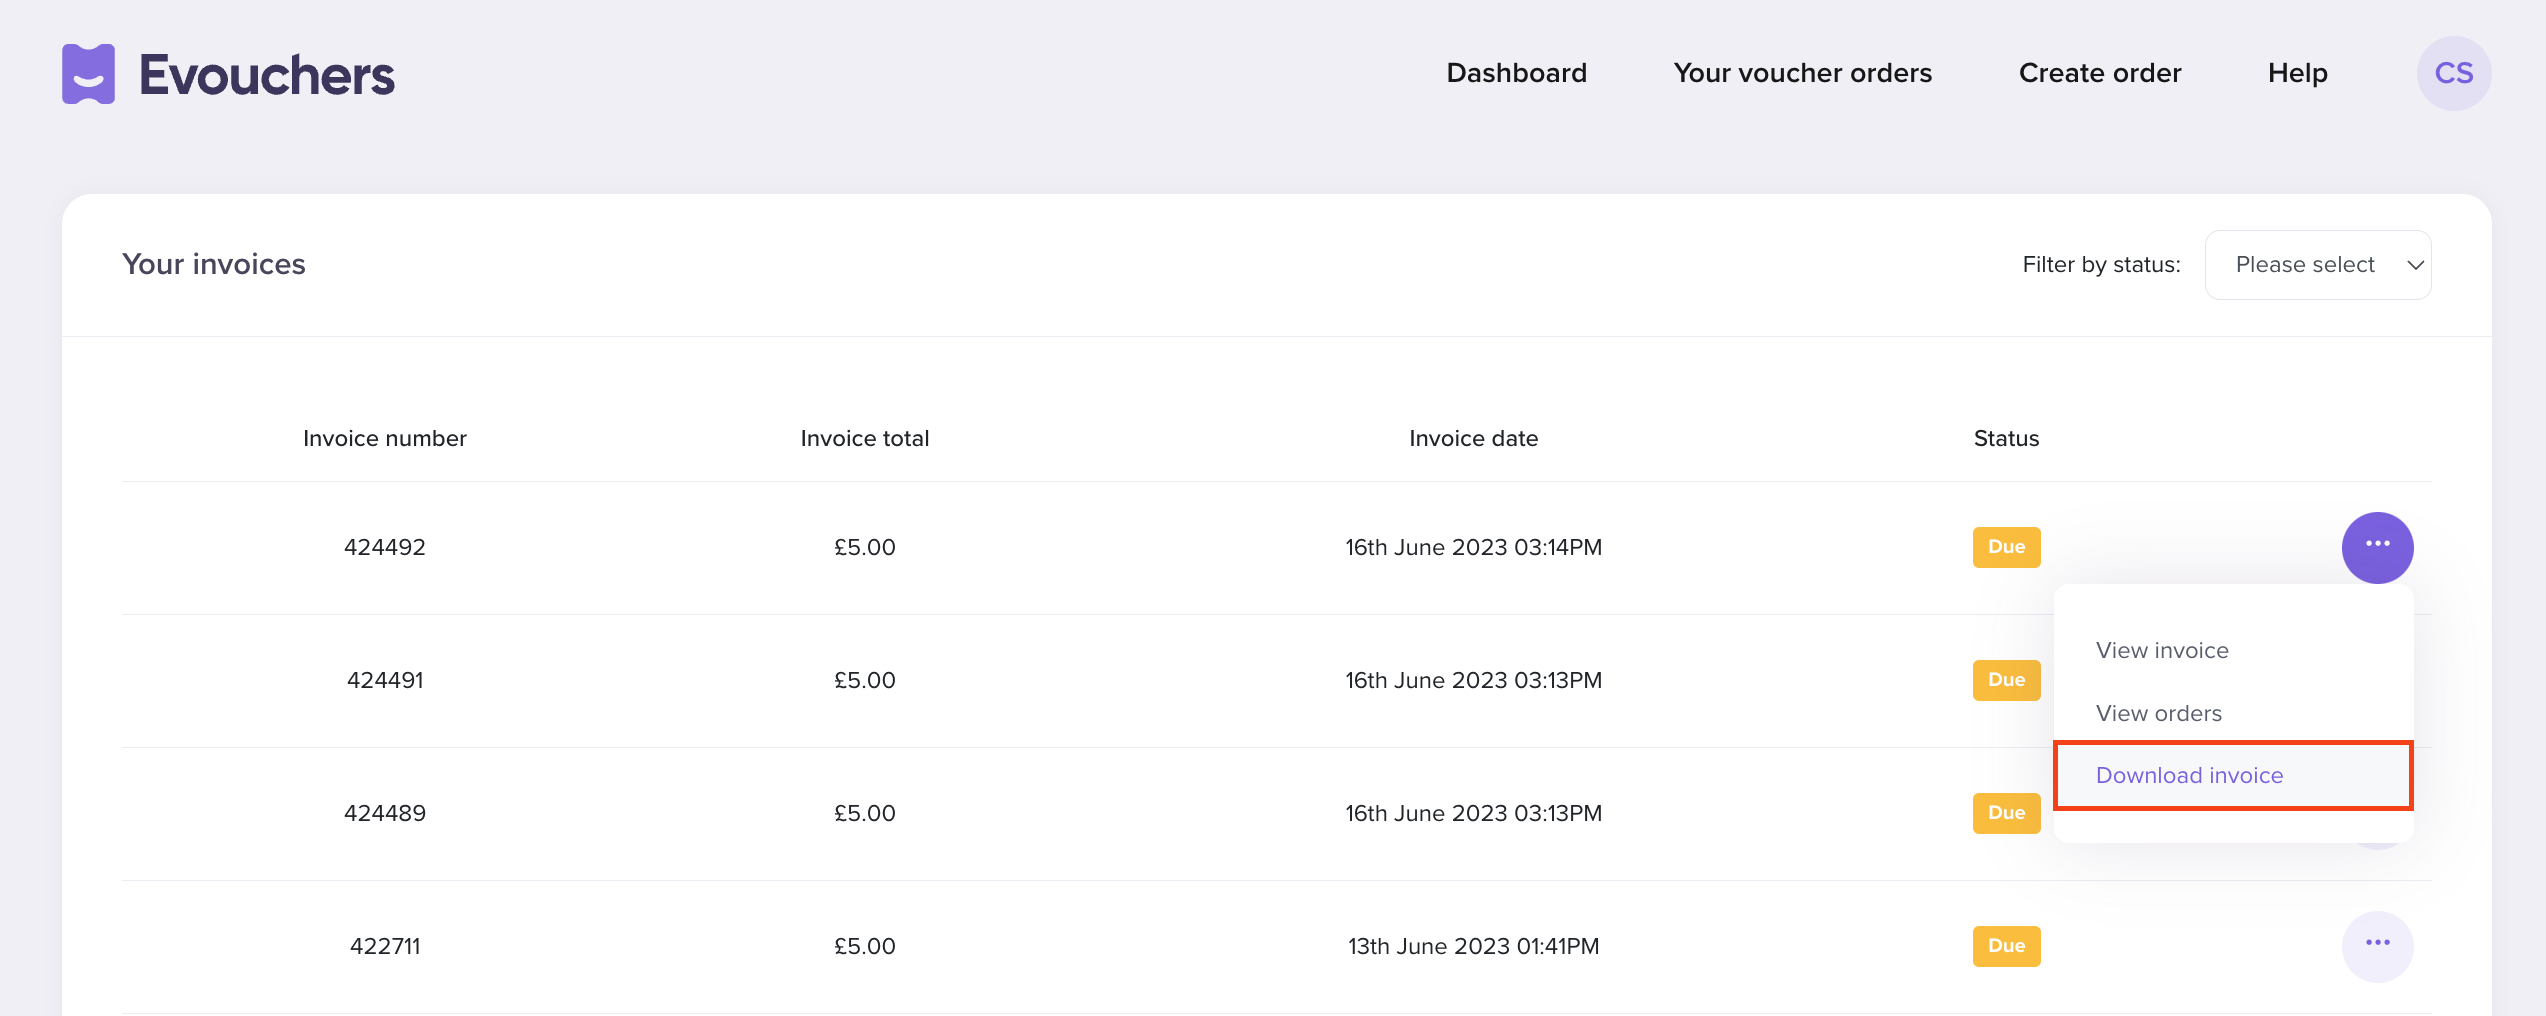Click the Invoice date column header
Image resolution: width=2546 pixels, height=1016 pixels.
tap(1473, 438)
